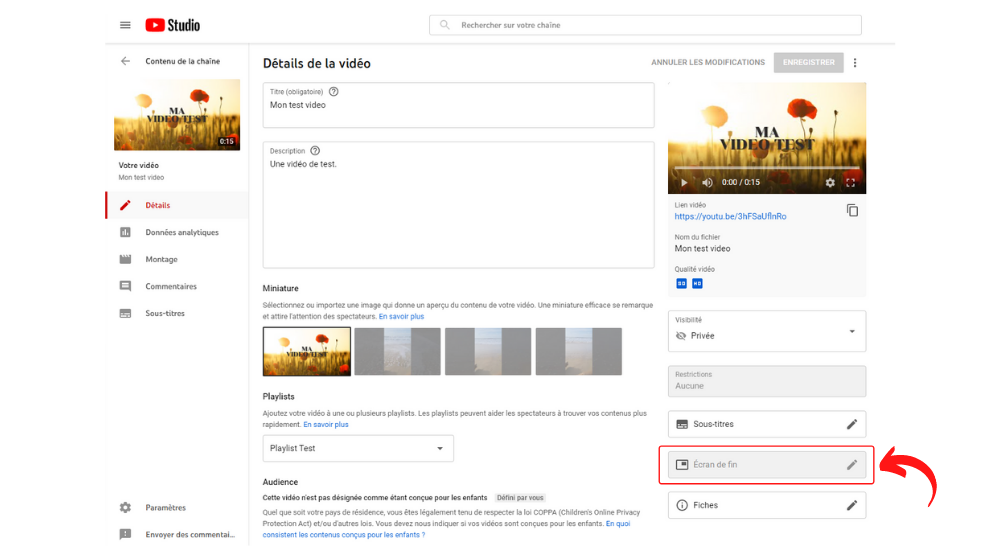
Task: Click the feedback exclamation icon
Action: click(125, 534)
